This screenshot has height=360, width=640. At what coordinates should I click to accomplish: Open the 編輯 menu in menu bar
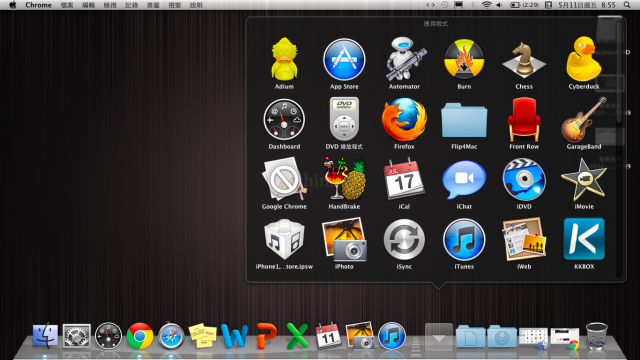coord(89,5)
